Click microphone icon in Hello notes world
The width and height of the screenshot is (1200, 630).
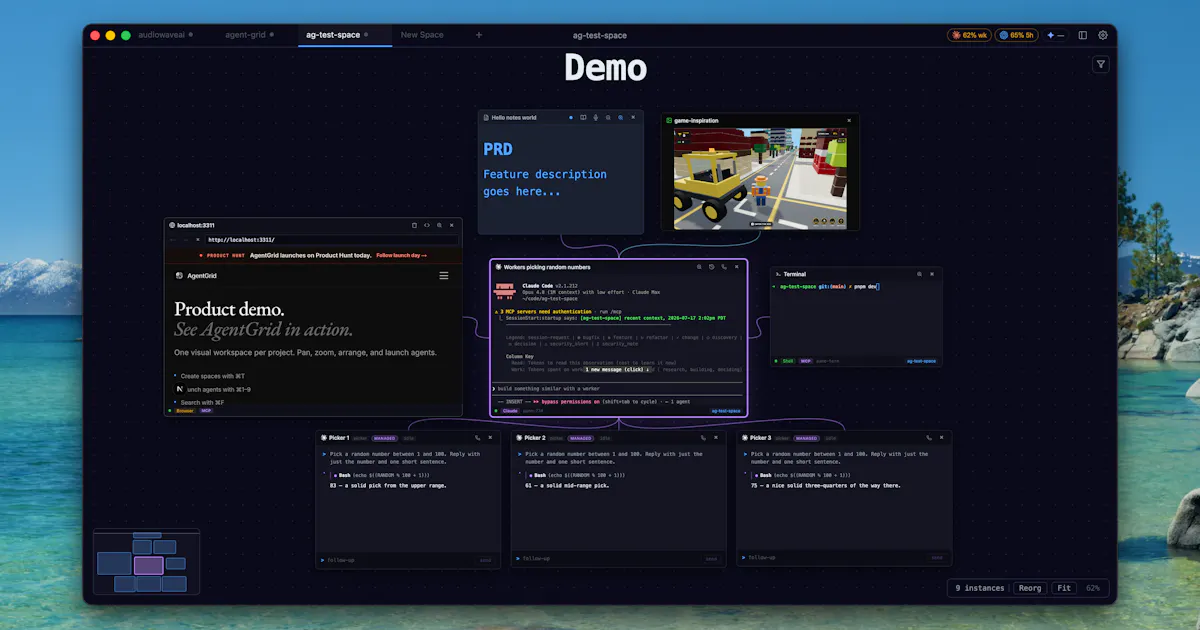tap(596, 117)
